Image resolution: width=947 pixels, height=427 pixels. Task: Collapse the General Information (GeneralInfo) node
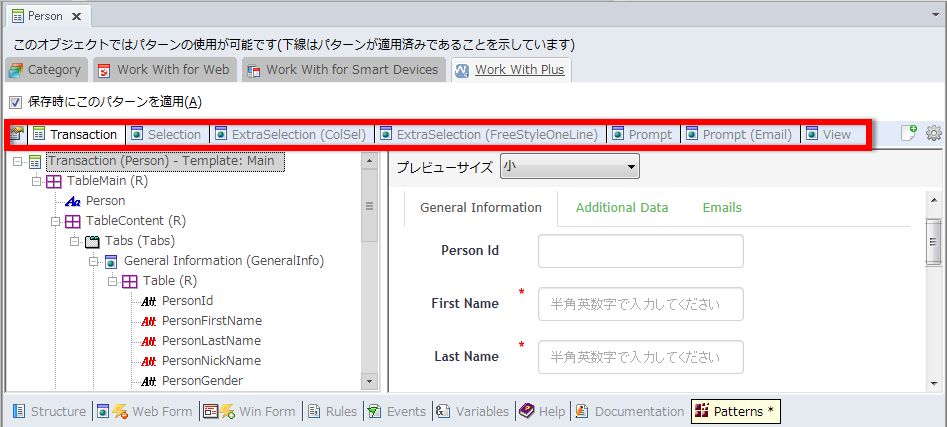pyautogui.click(x=94, y=261)
